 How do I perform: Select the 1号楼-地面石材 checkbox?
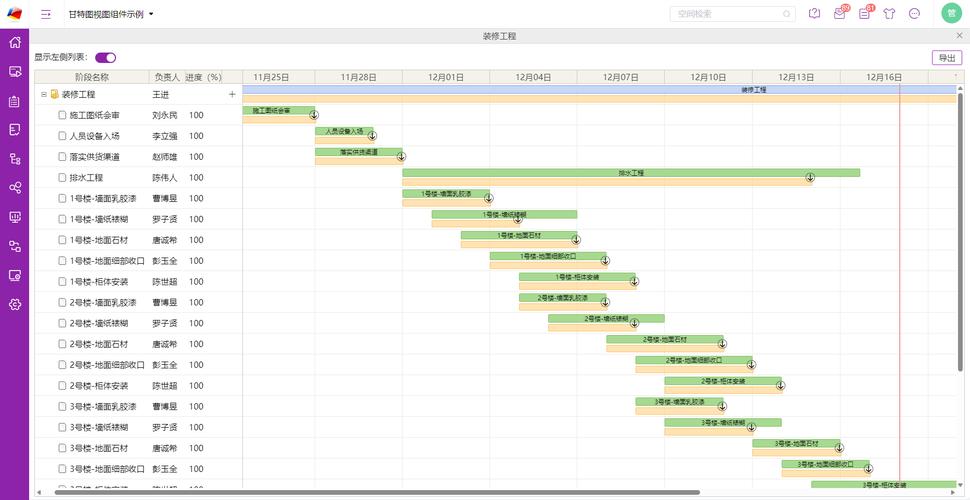click(x=62, y=240)
